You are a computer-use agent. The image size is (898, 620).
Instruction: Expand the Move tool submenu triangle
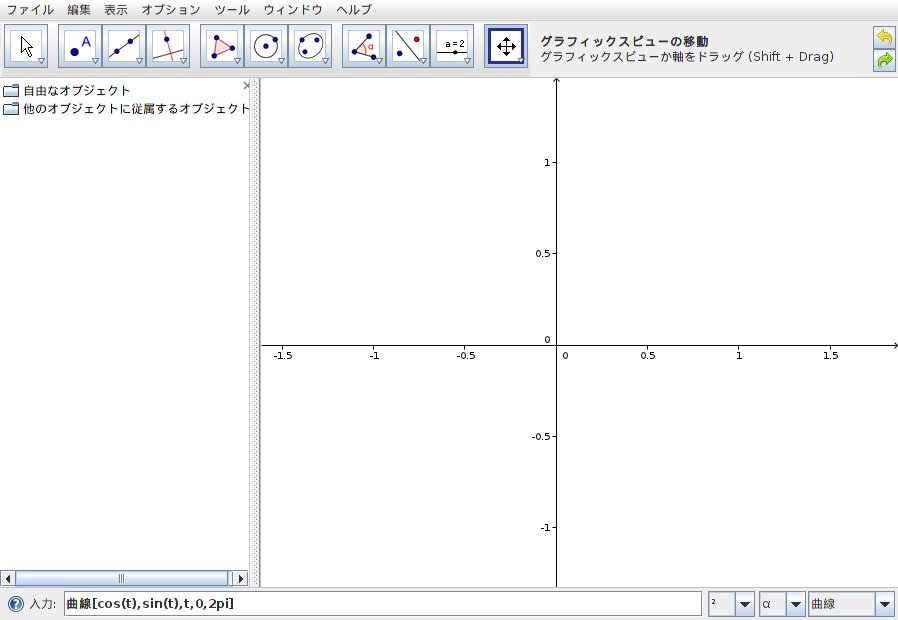coord(41,61)
